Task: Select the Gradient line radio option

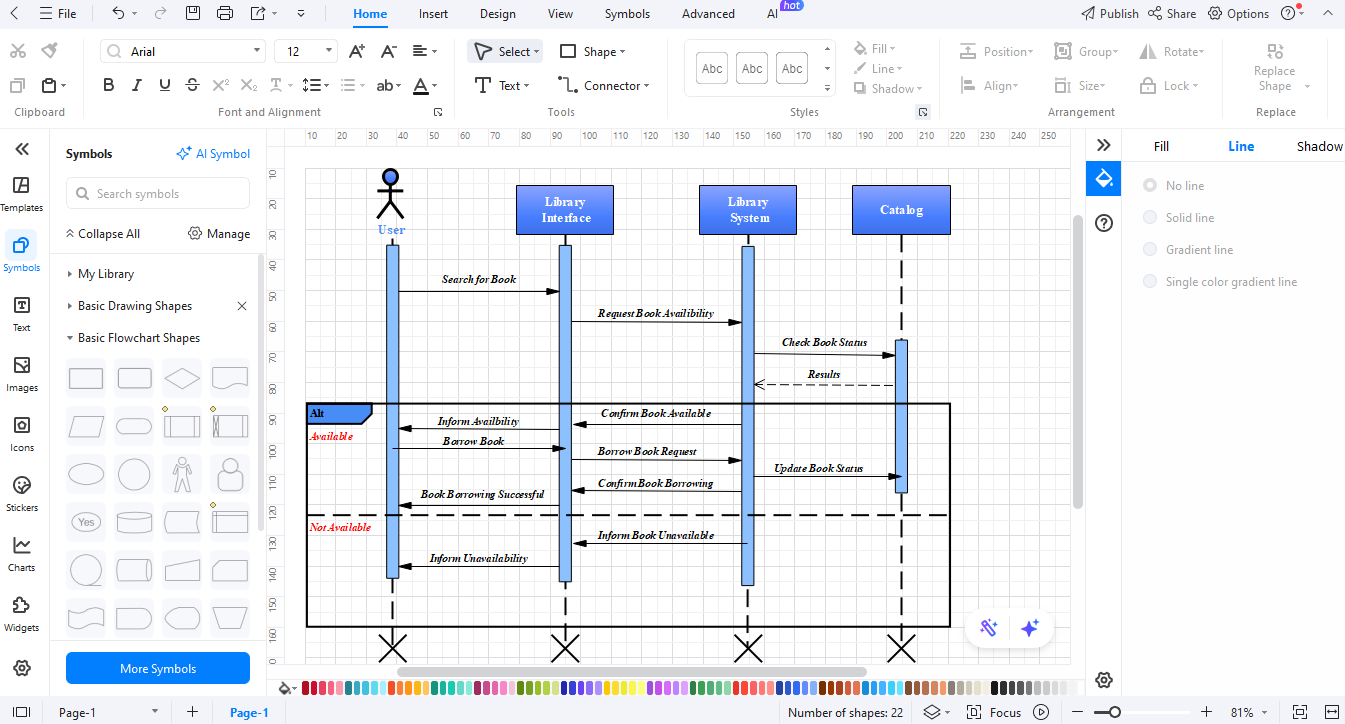Action: point(1150,250)
